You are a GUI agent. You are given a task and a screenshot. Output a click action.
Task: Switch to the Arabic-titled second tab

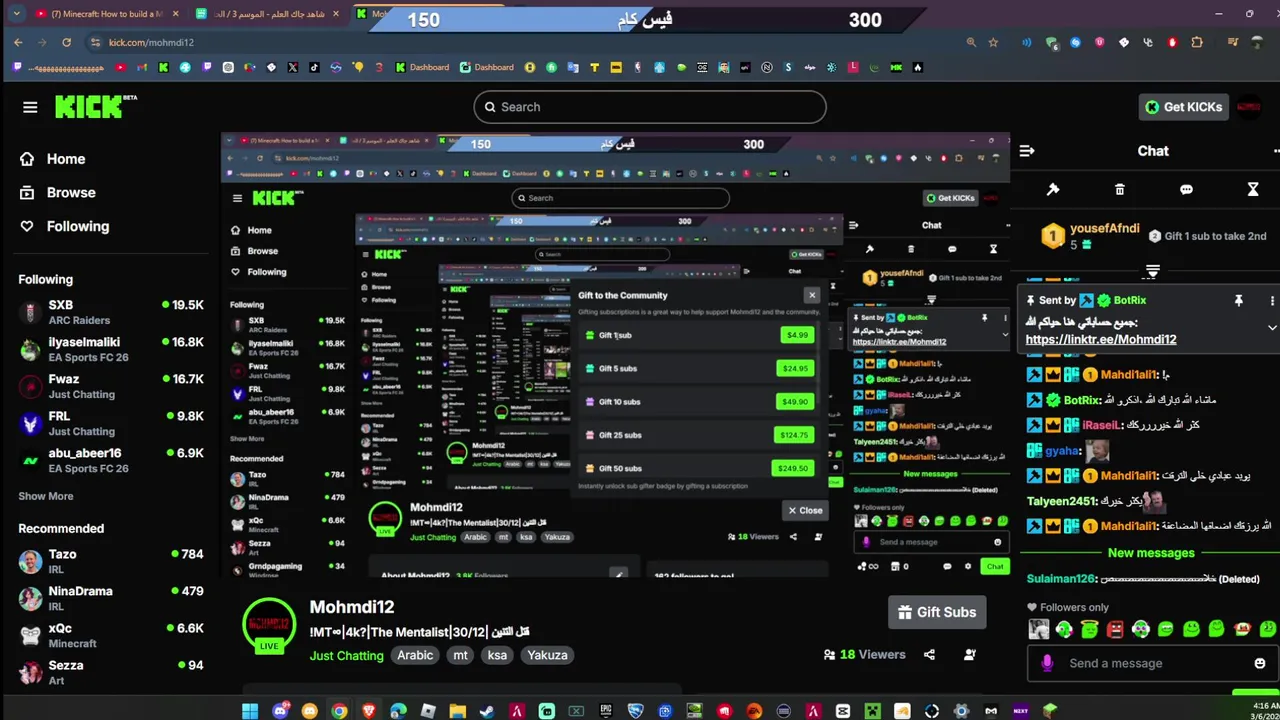(x=268, y=14)
